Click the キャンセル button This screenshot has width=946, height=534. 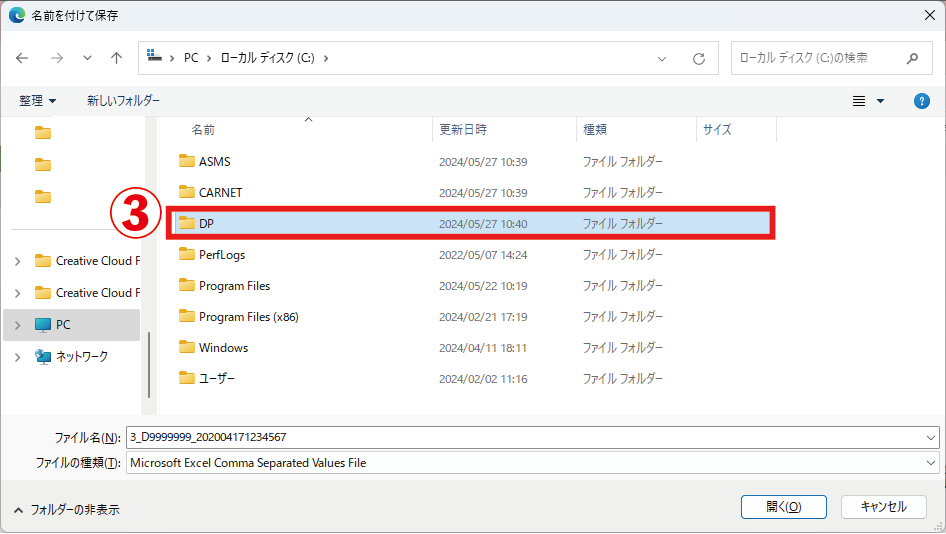[x=884, y=507]
